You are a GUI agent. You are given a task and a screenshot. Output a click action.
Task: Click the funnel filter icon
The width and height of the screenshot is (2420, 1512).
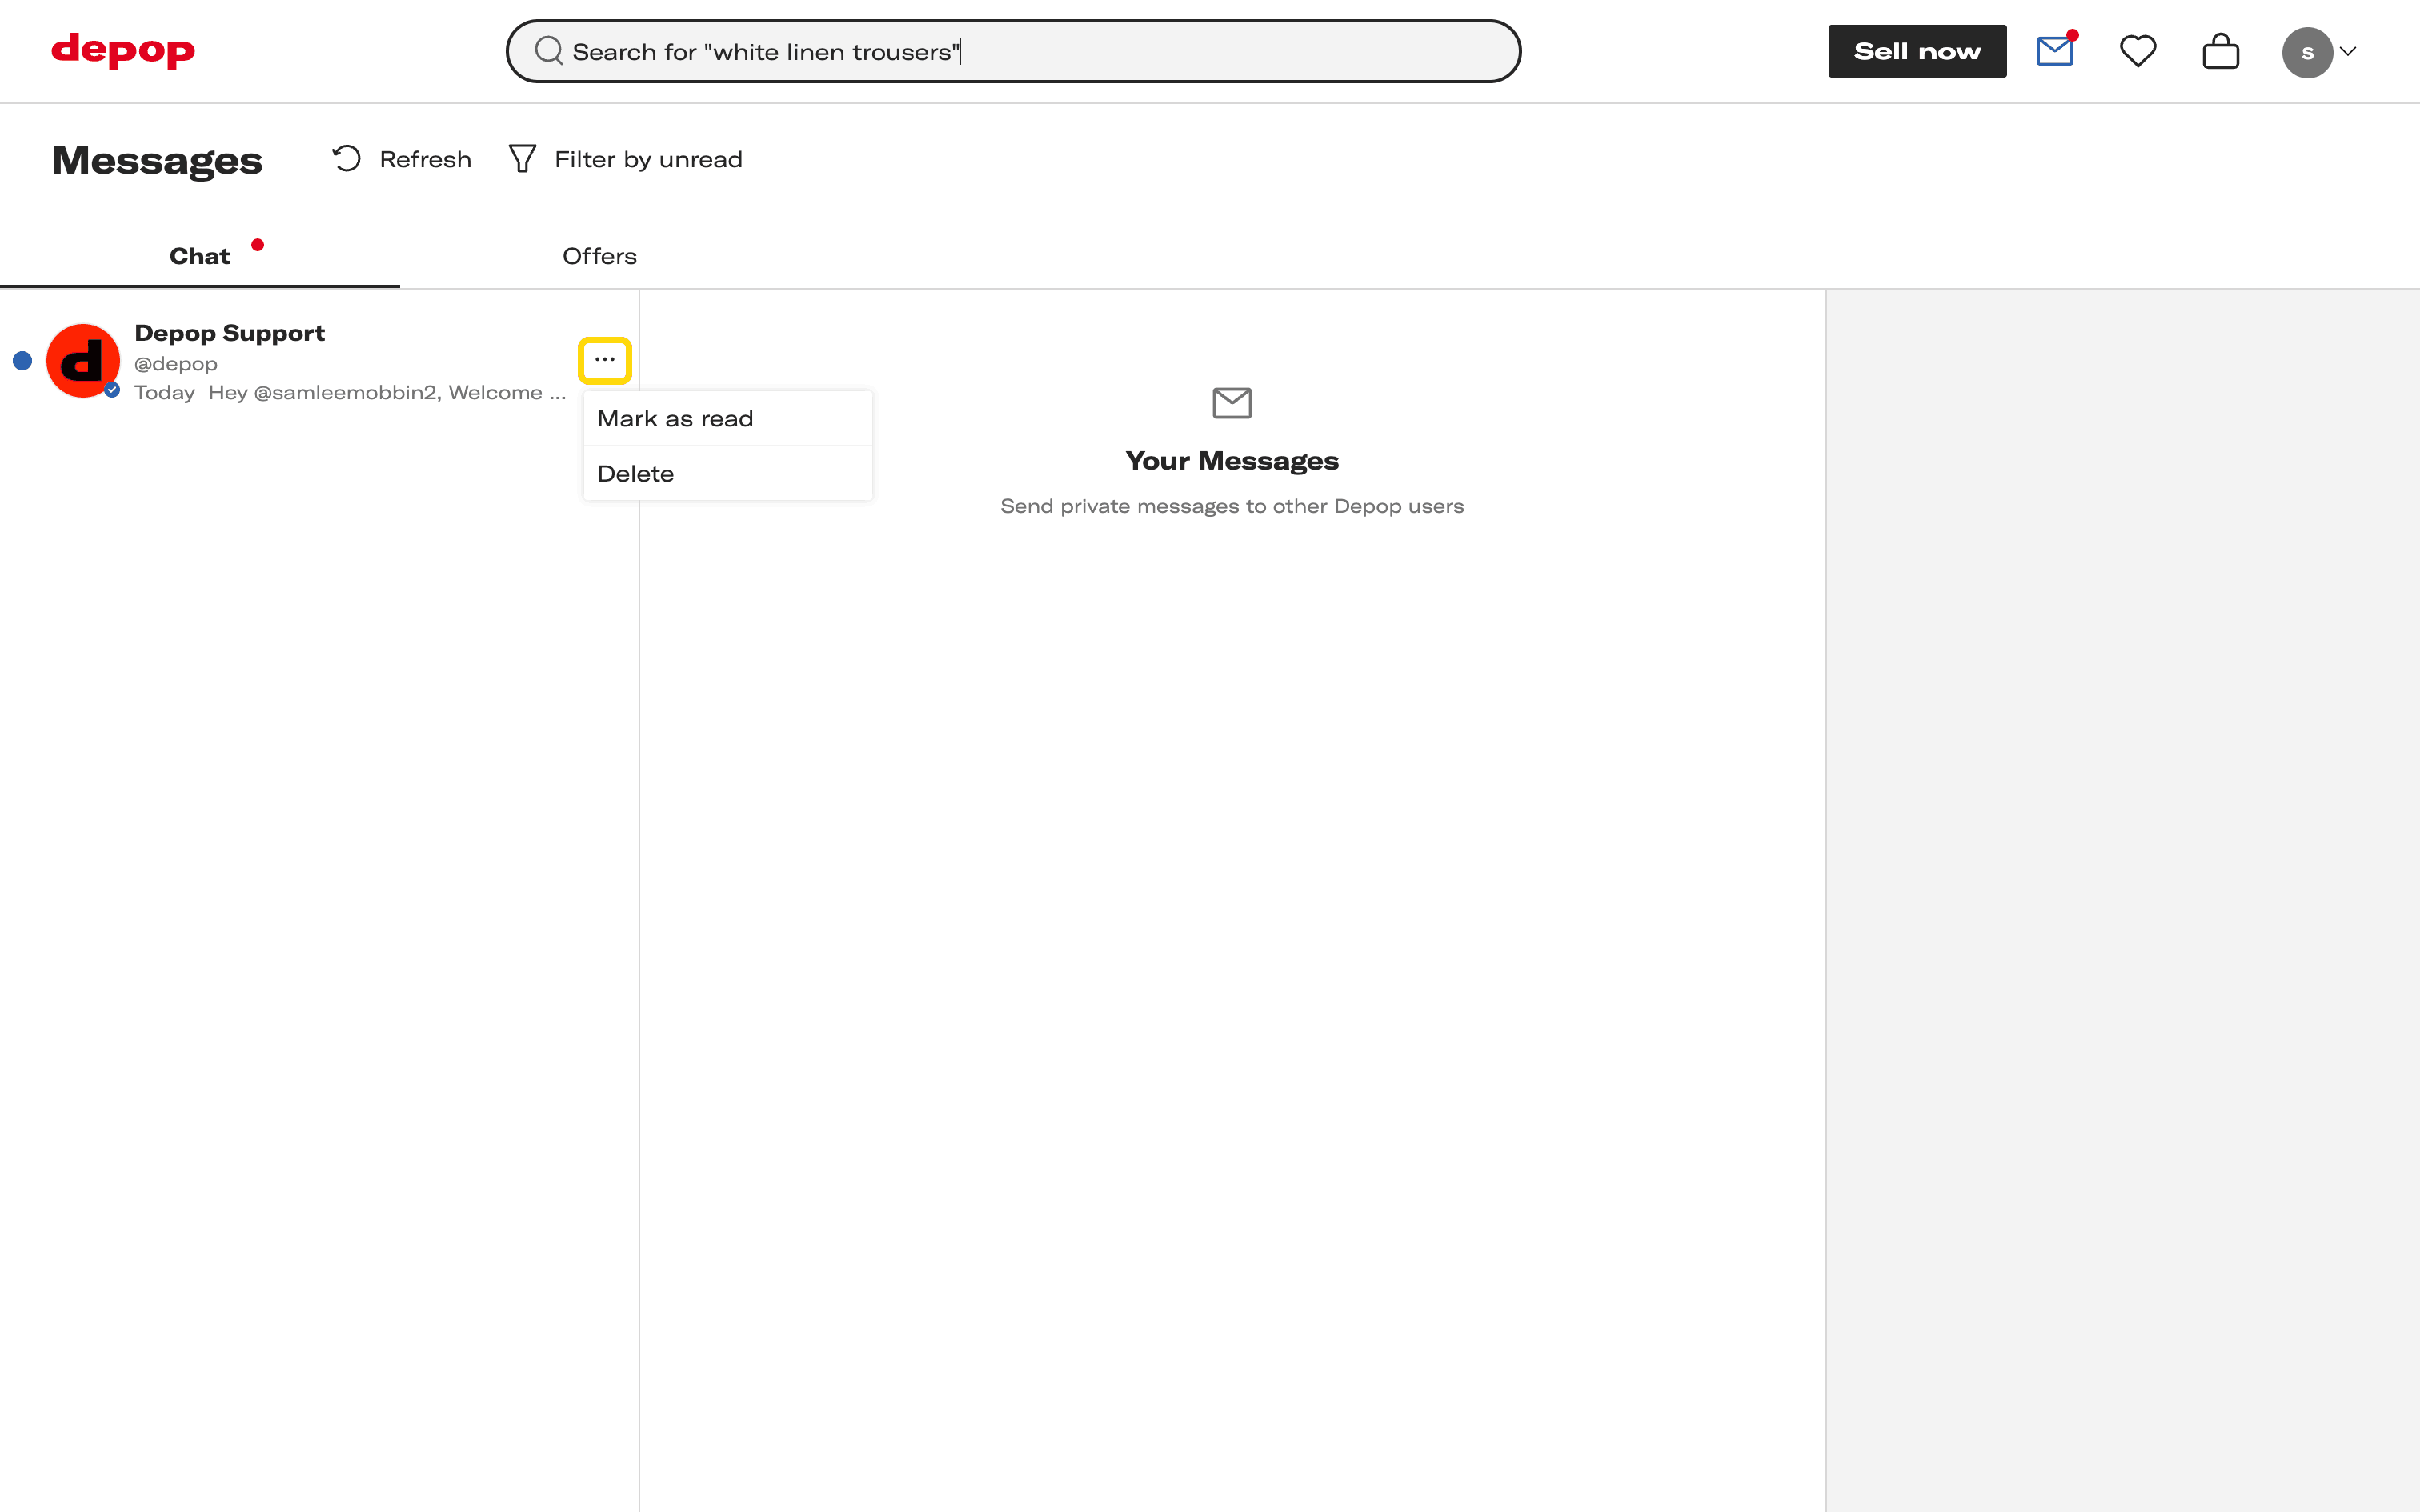[522, 159]
